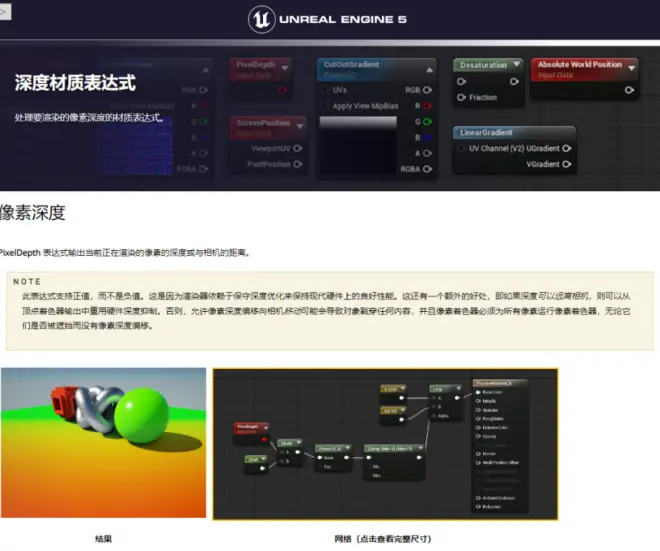Click the Apply View MipBias input pin

[x=326, y=105]
